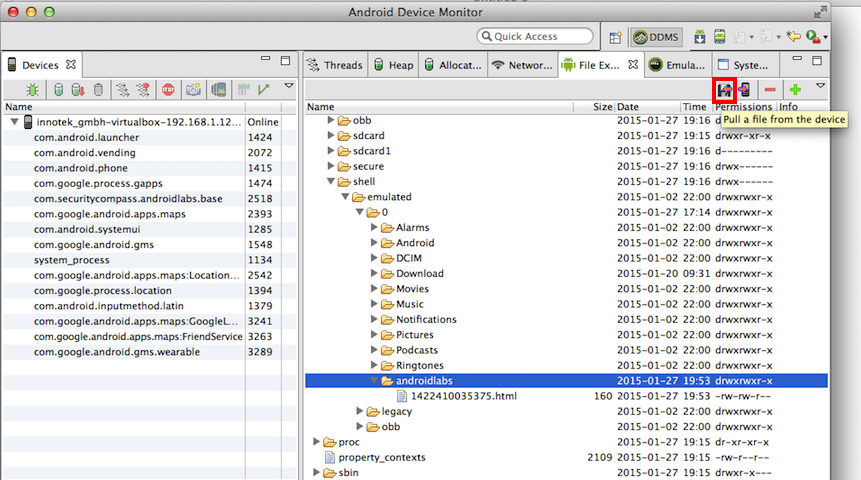Open the Devices panel view menu triangle
The image size is (861, 480).
[x=289, y=86]
